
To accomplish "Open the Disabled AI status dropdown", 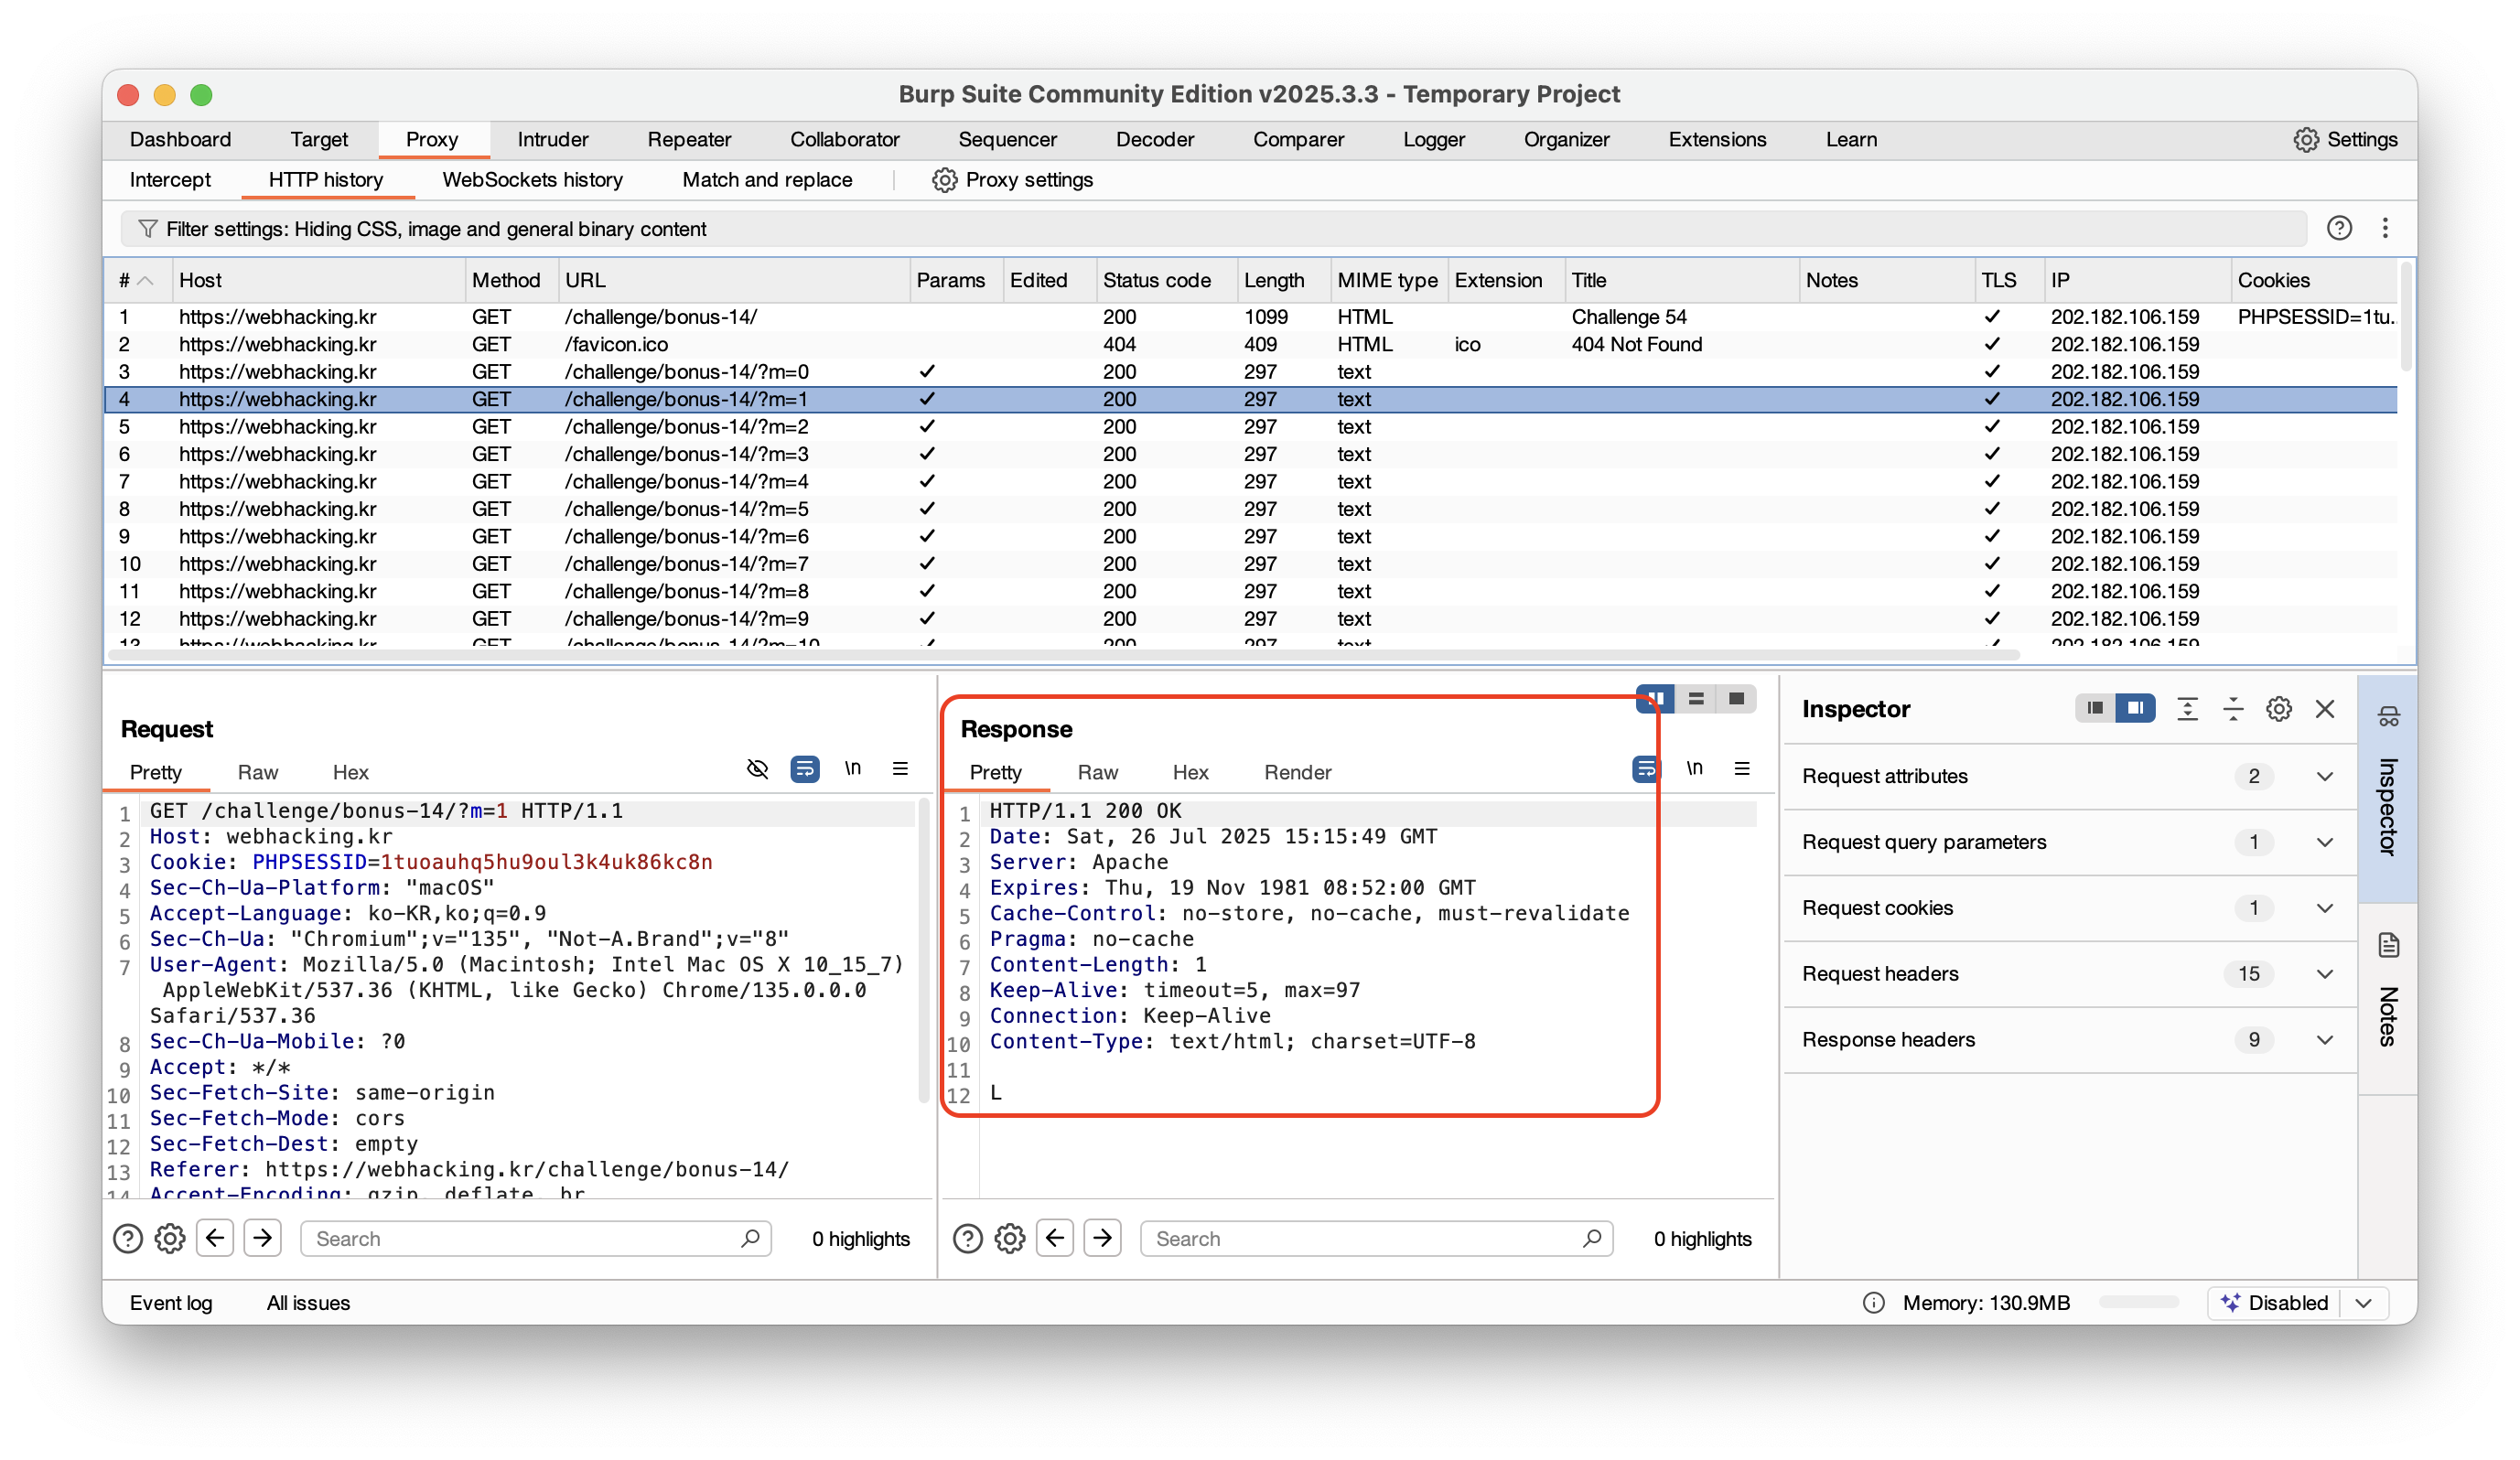I will [2364, 1302].
